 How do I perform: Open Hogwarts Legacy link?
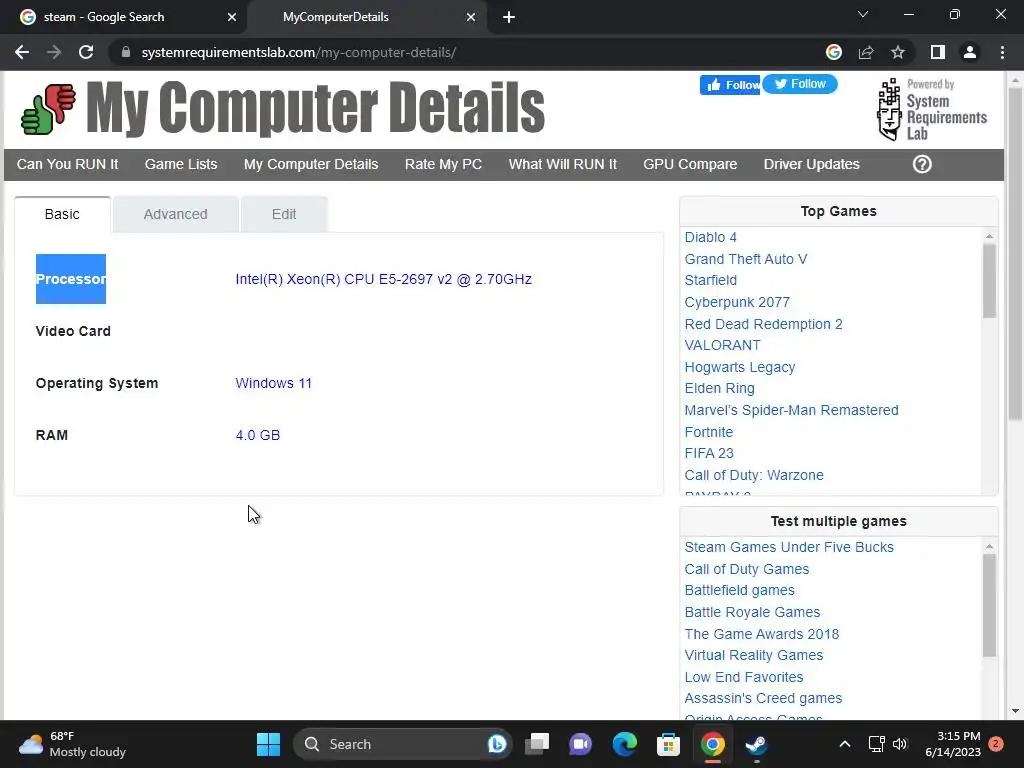click(740, 367)
